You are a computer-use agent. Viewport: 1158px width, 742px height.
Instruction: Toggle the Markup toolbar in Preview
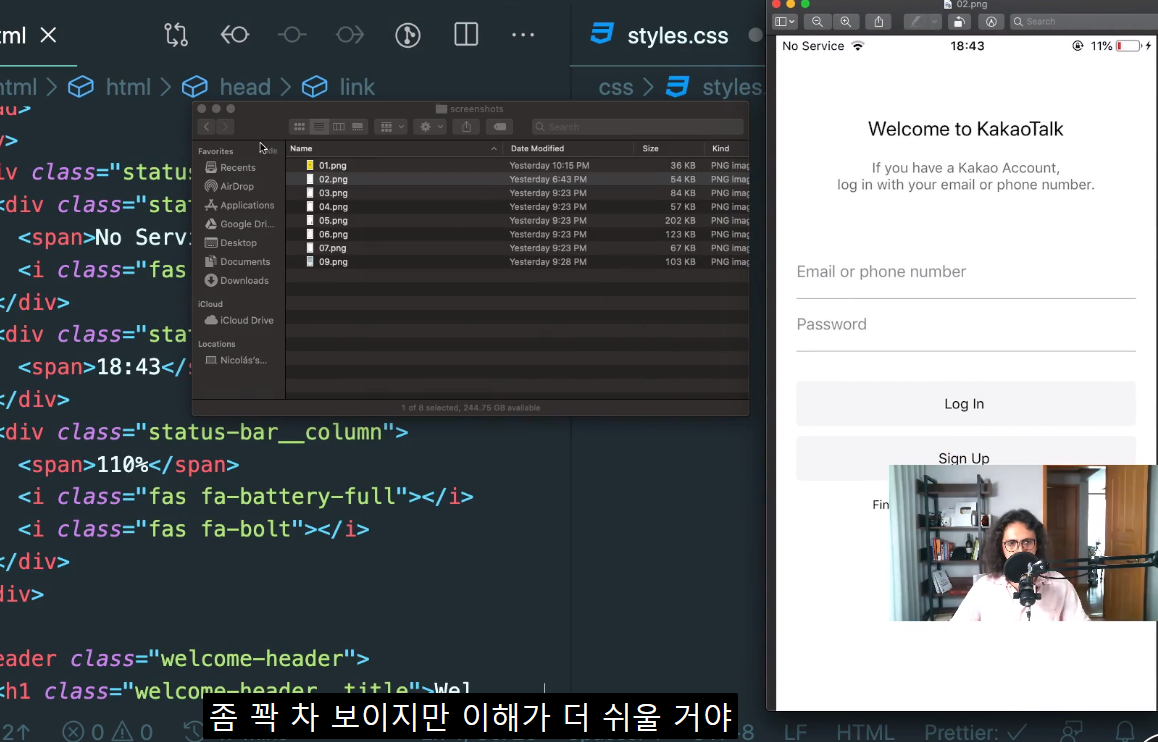click(991, 22)
